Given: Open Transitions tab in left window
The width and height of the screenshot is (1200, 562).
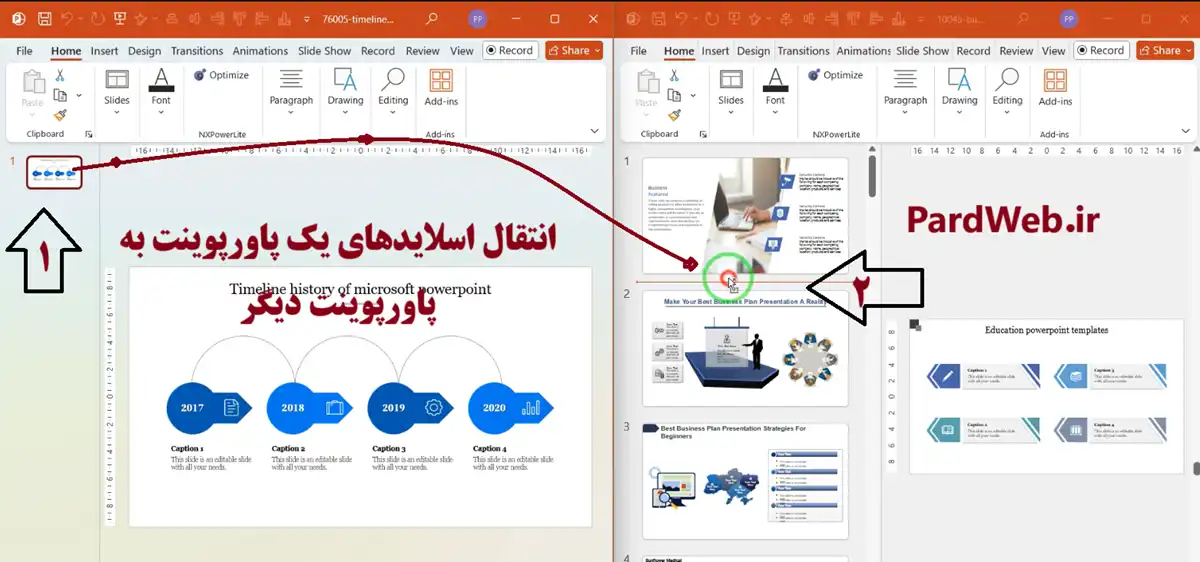Looking at the screenshot, I should click(x=197, y=51).
